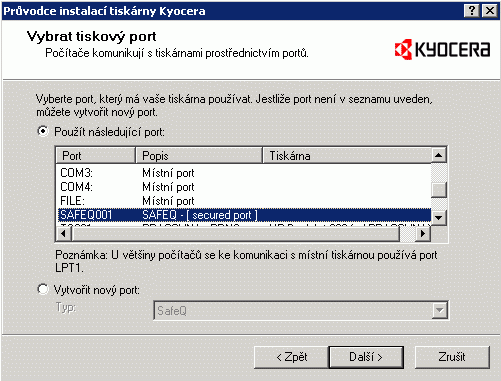
Task: Click the horizontal scroll right arrow
Action: (423, 234)
